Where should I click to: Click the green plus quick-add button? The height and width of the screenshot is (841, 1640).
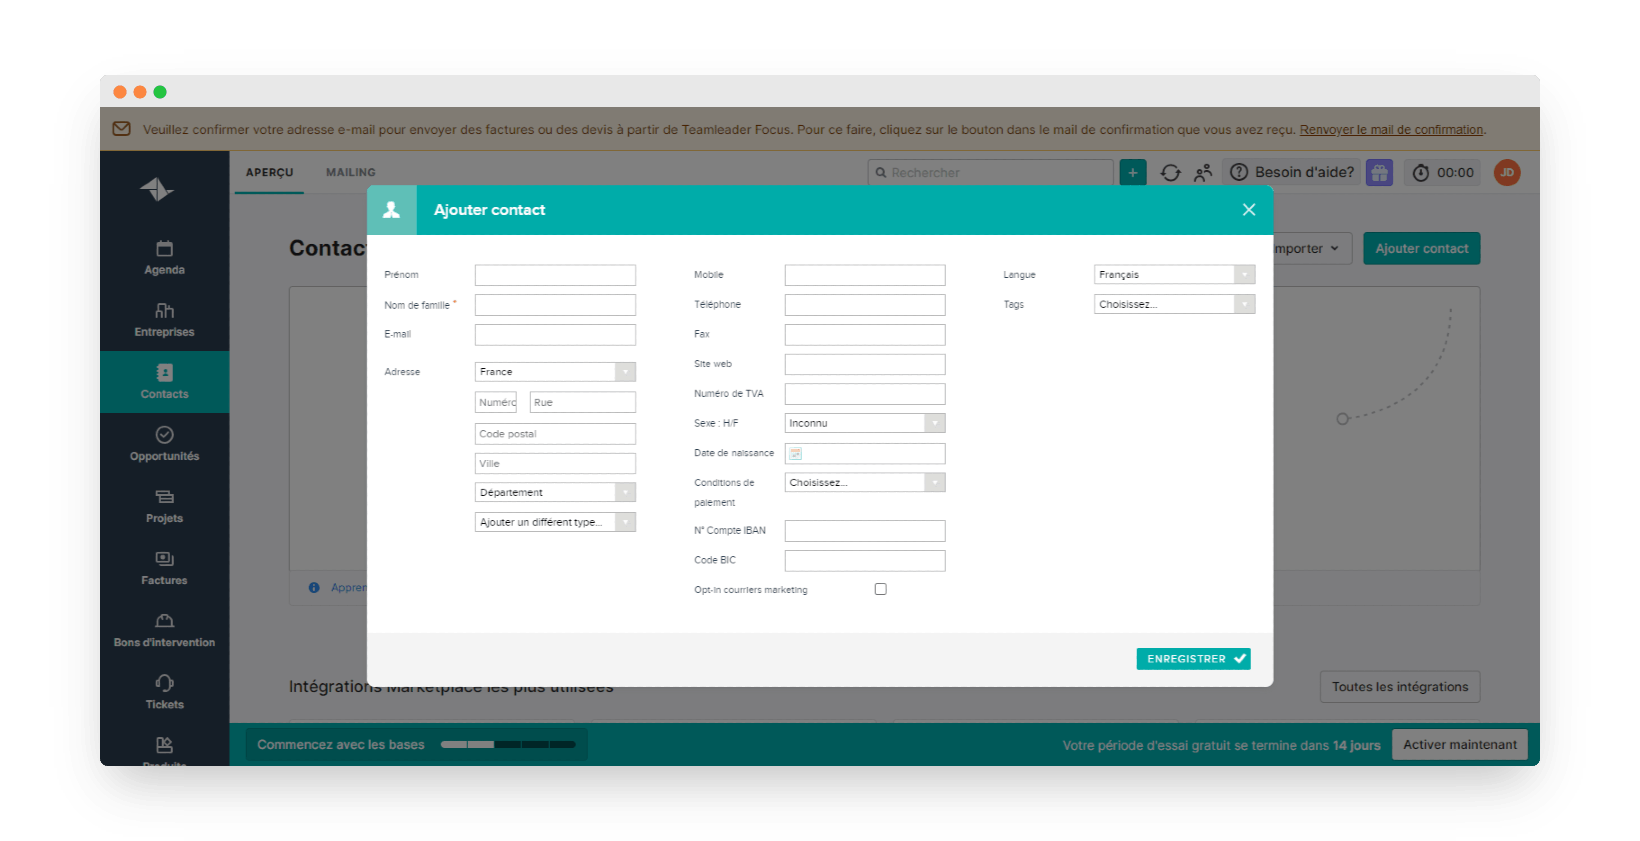click(1133, 172)
